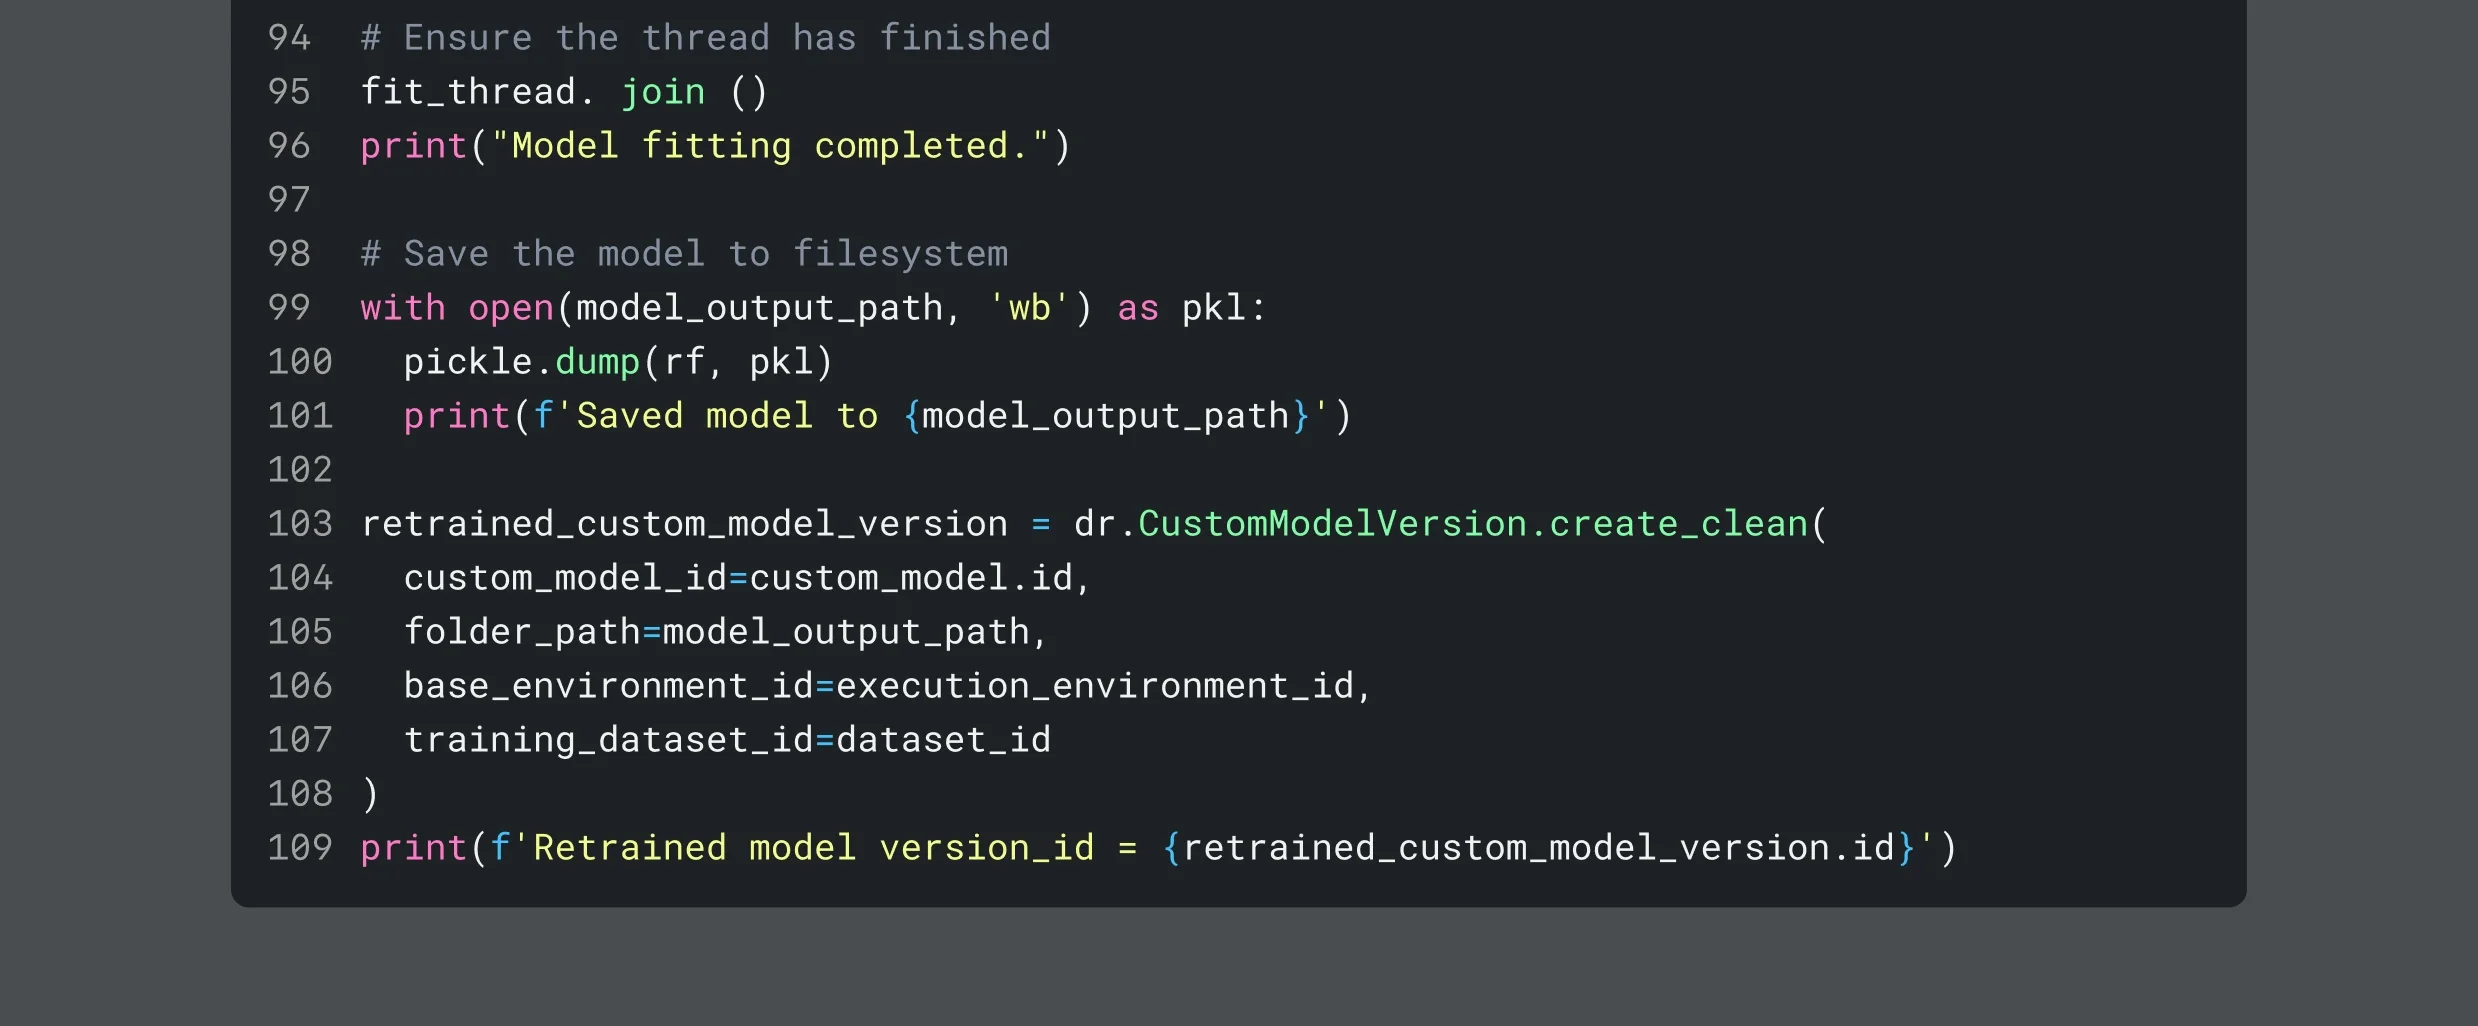Click line number 109

300,848
